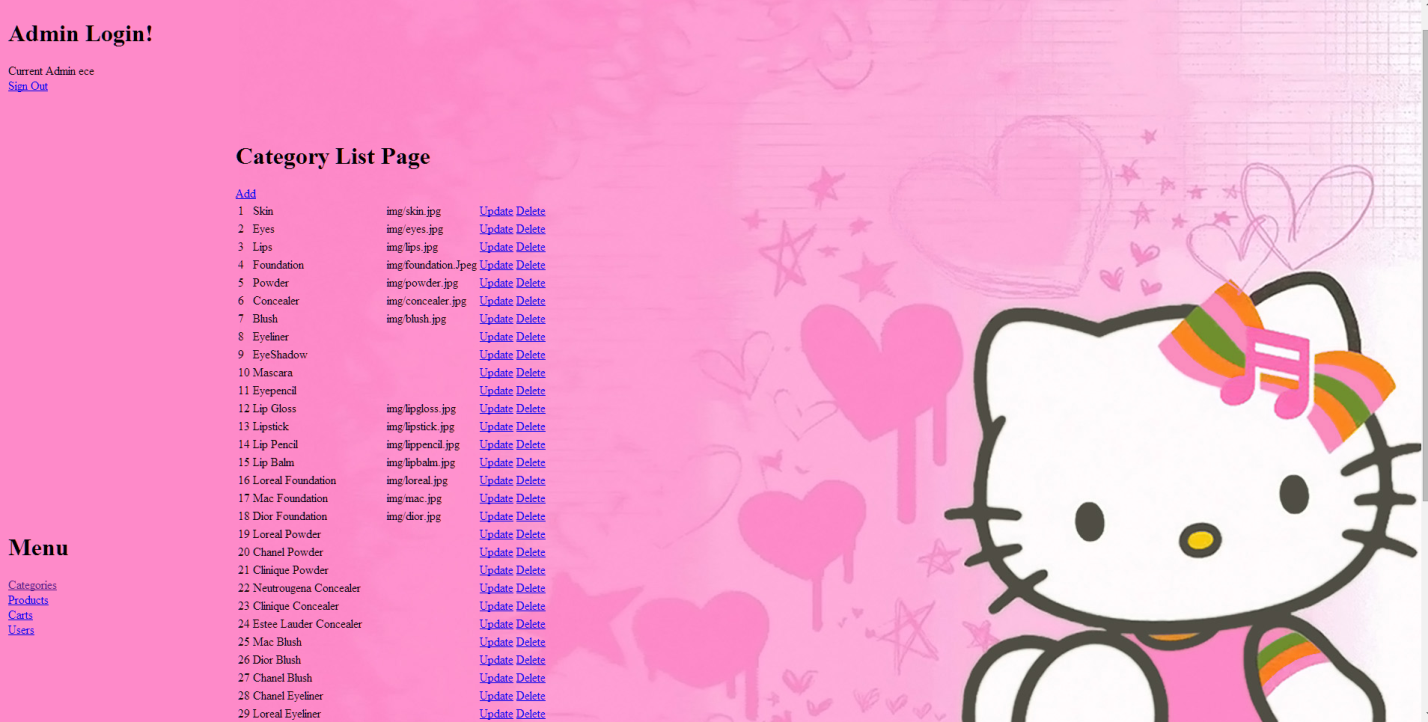The height and width of the screenshot is (722, 1428).
Task: Update the Skin category
Action: [x=496, y=212]
